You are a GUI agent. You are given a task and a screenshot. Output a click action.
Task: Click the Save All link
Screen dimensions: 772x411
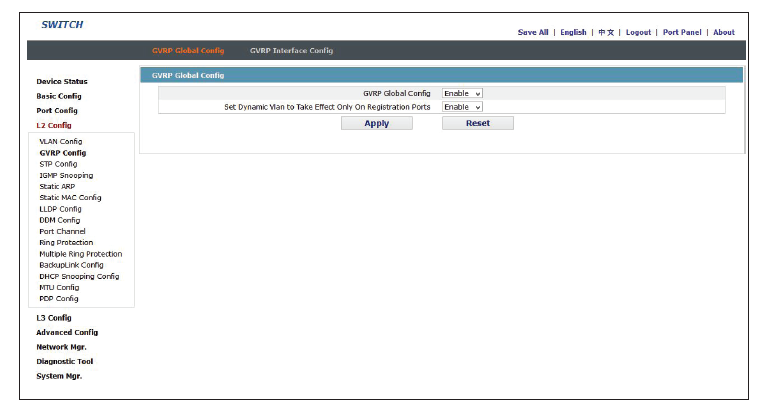533,32
